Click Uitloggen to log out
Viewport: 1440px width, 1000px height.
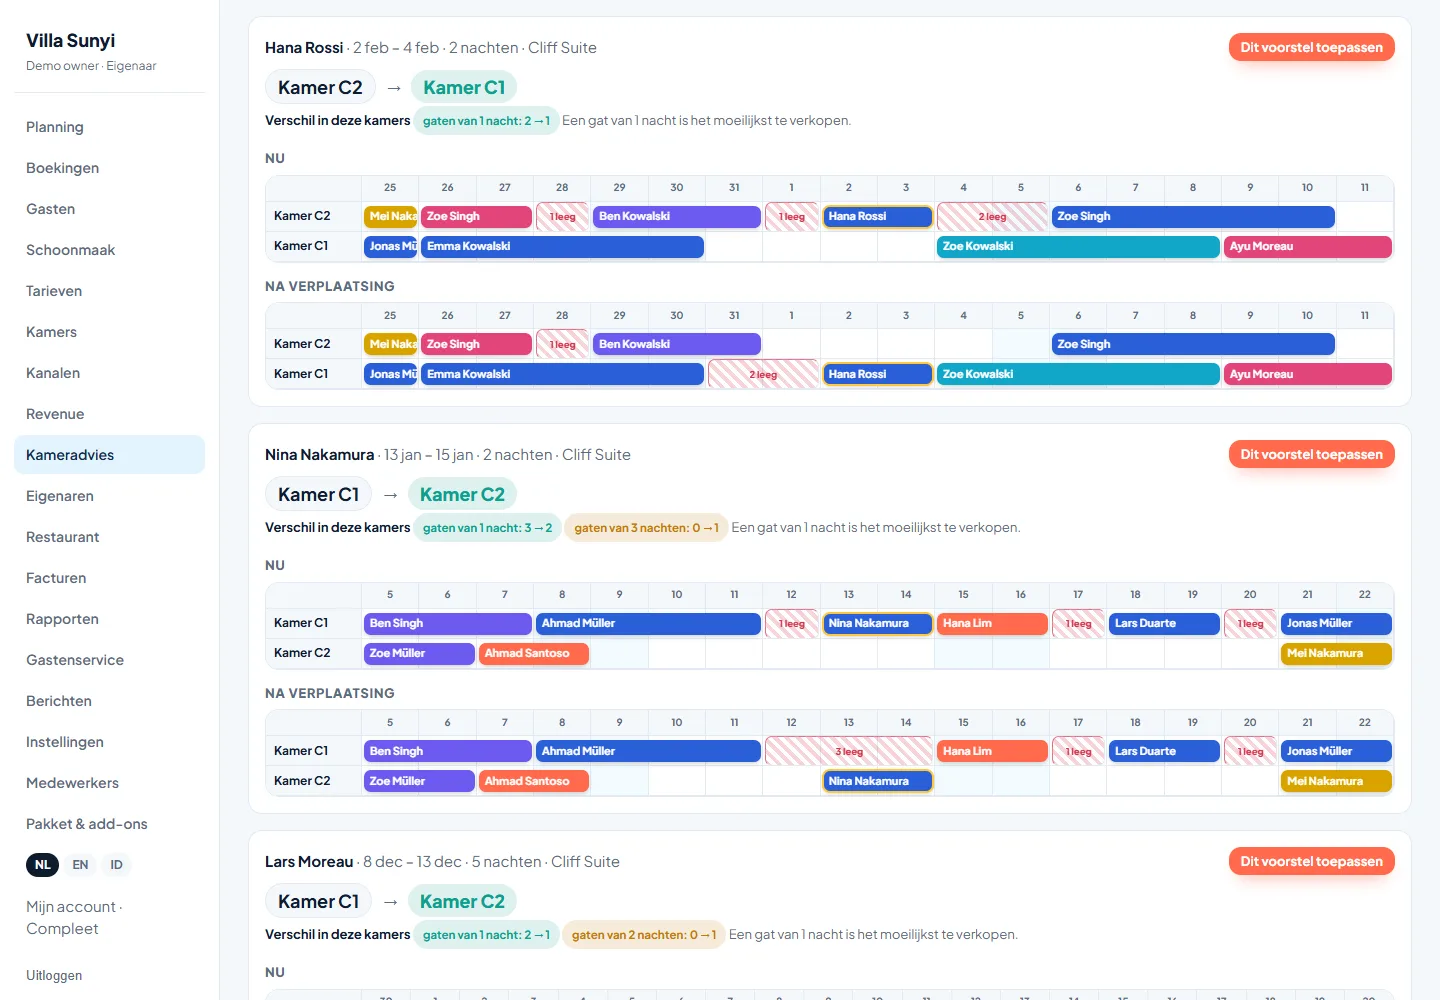point(54,976)
